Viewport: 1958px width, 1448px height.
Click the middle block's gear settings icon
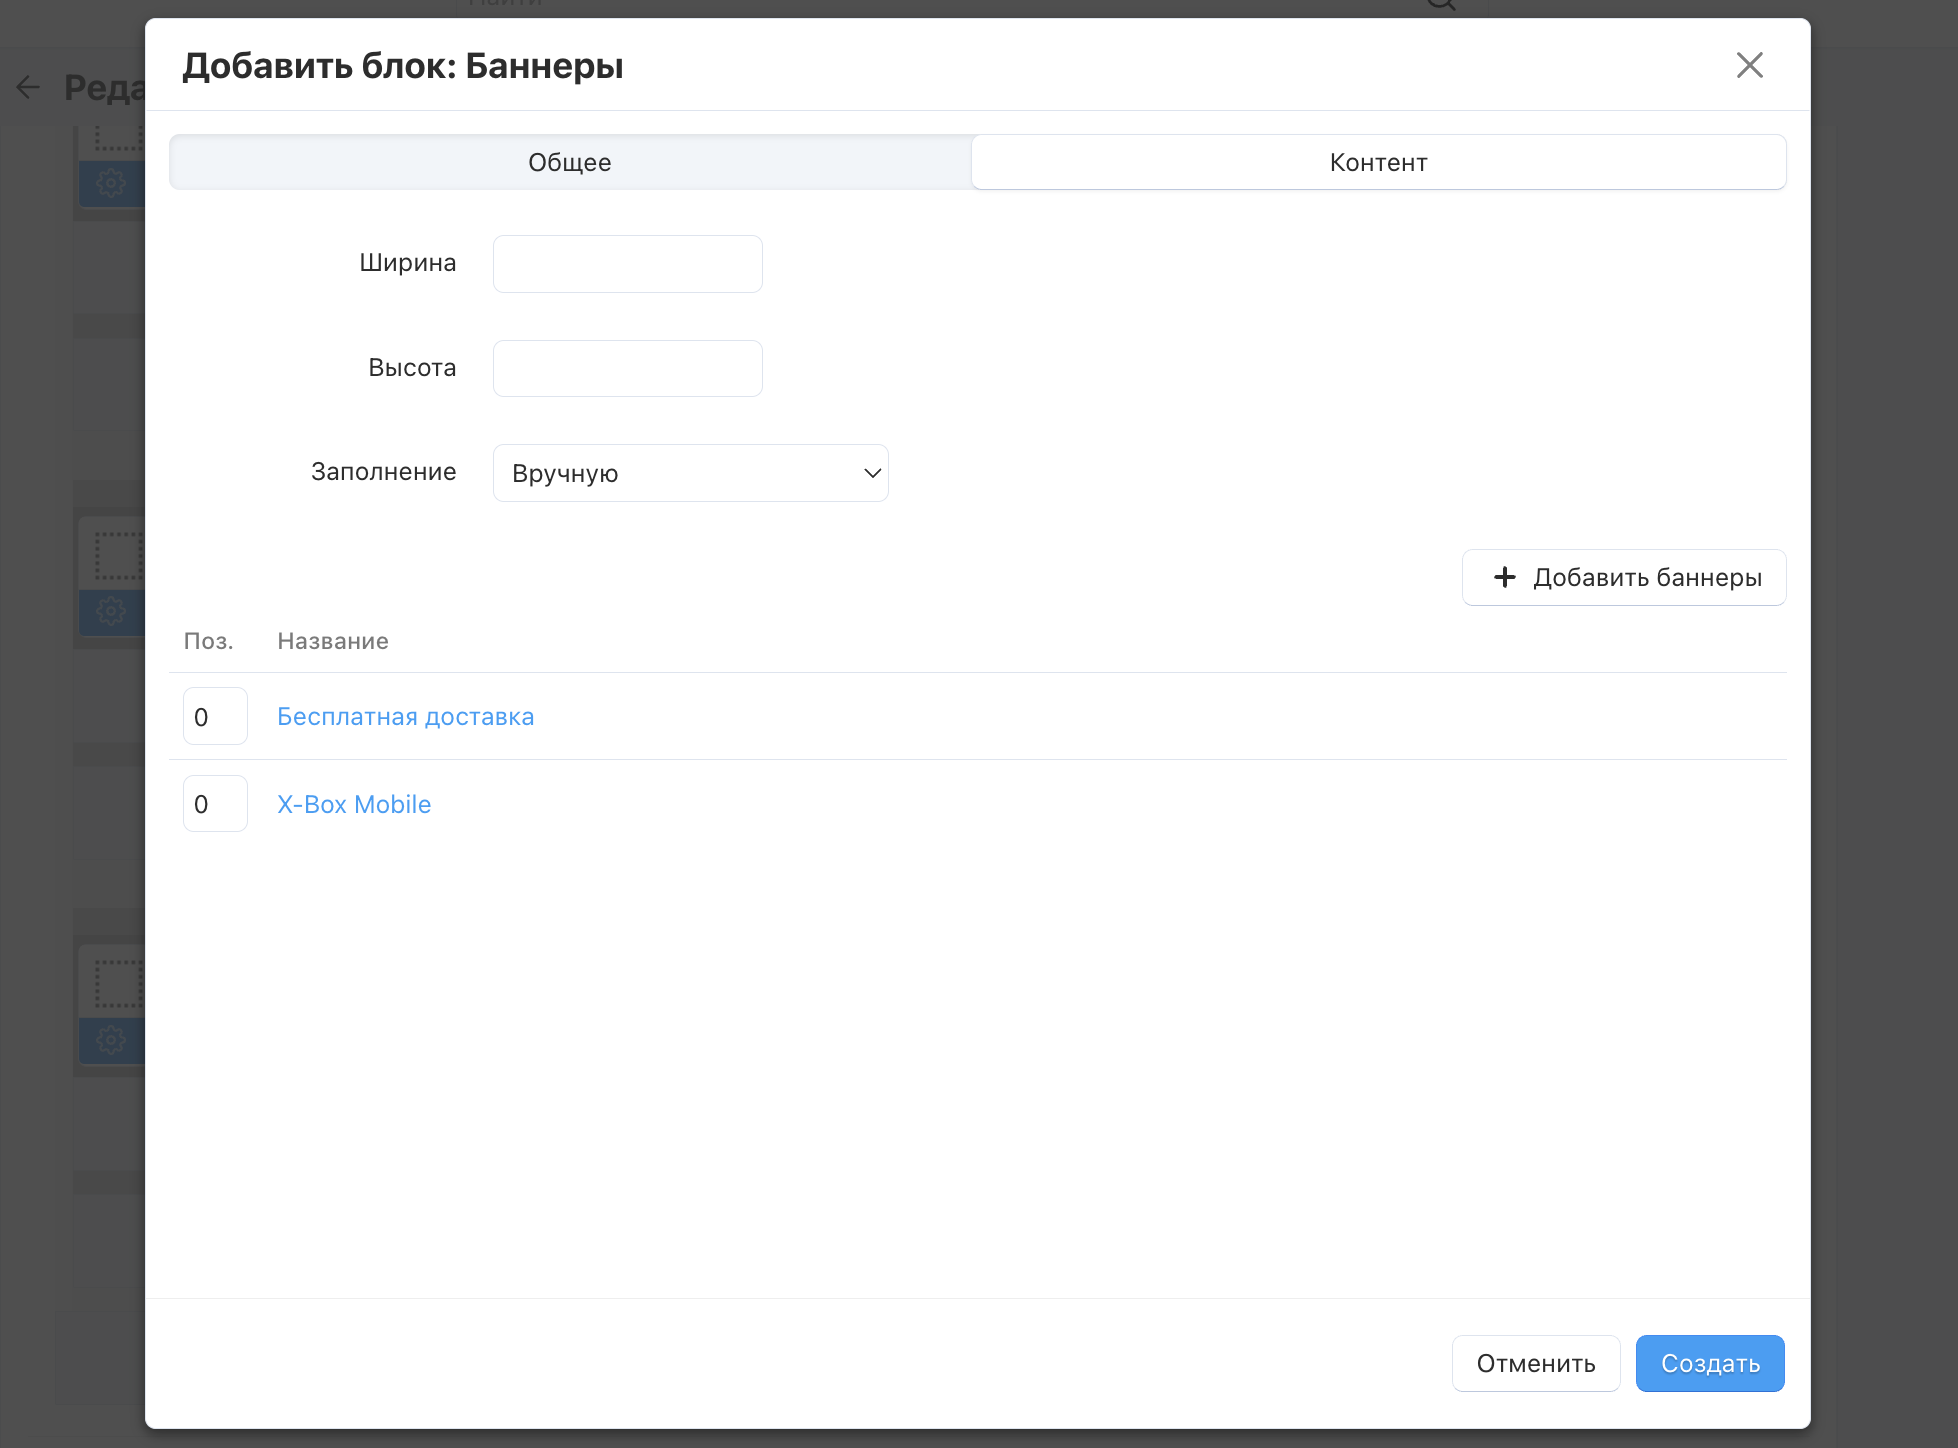111,612
